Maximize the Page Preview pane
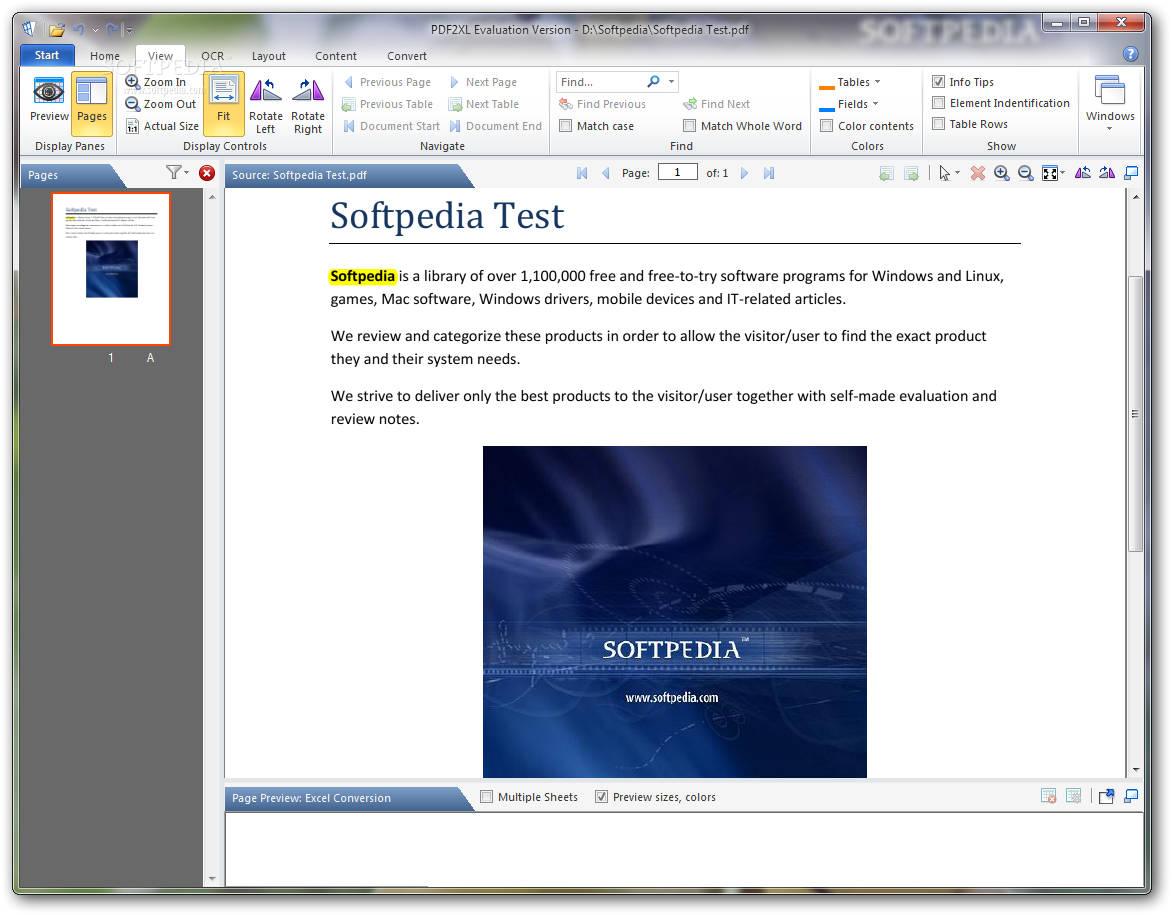 (x=1132, y=796)
